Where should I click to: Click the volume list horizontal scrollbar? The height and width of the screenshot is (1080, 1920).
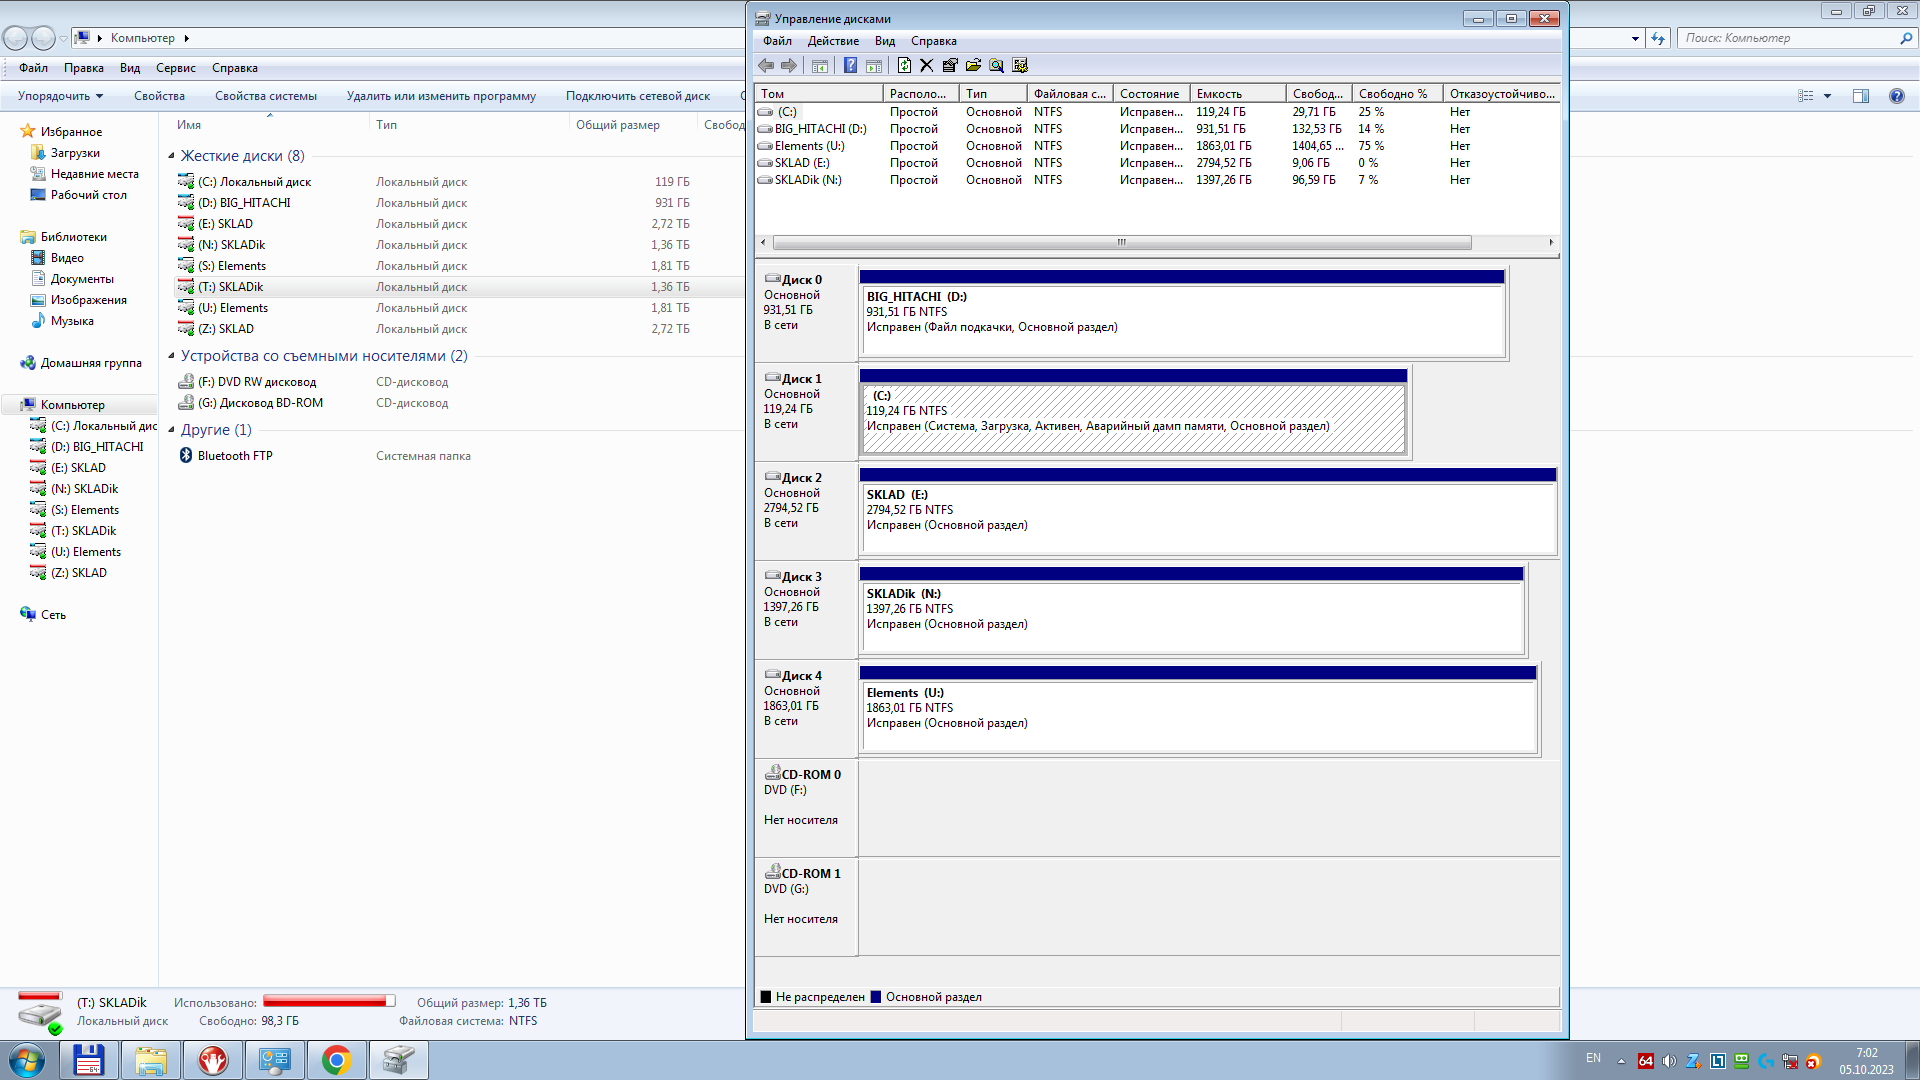[1121, 243]
